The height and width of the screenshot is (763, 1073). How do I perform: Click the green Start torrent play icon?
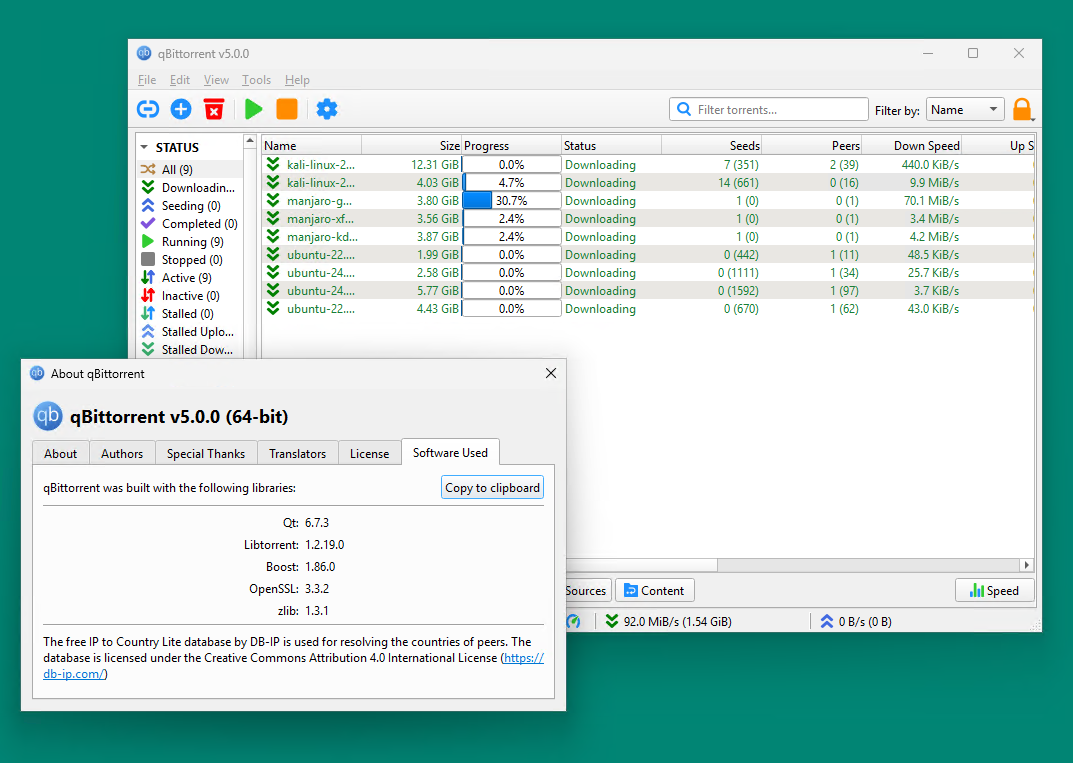(253, 109)
